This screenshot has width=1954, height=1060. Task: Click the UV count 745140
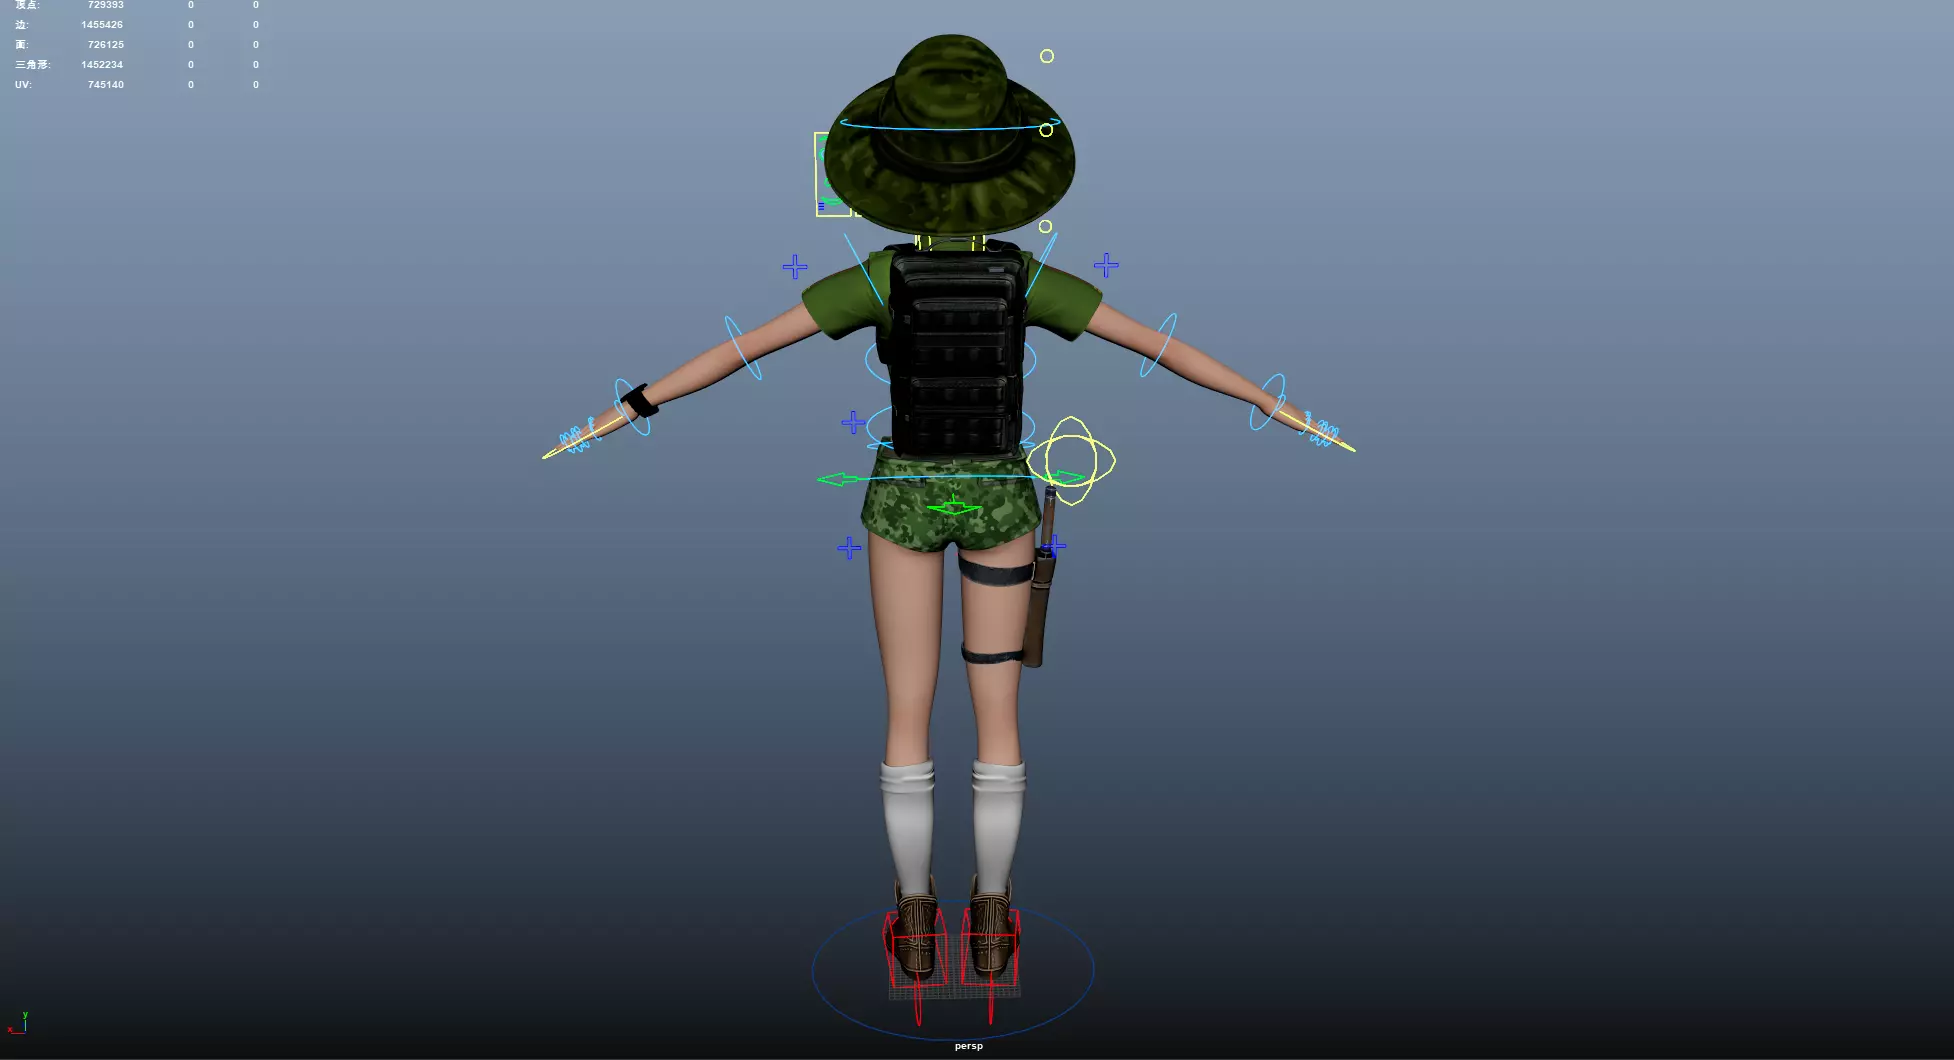tap(105, 85)
